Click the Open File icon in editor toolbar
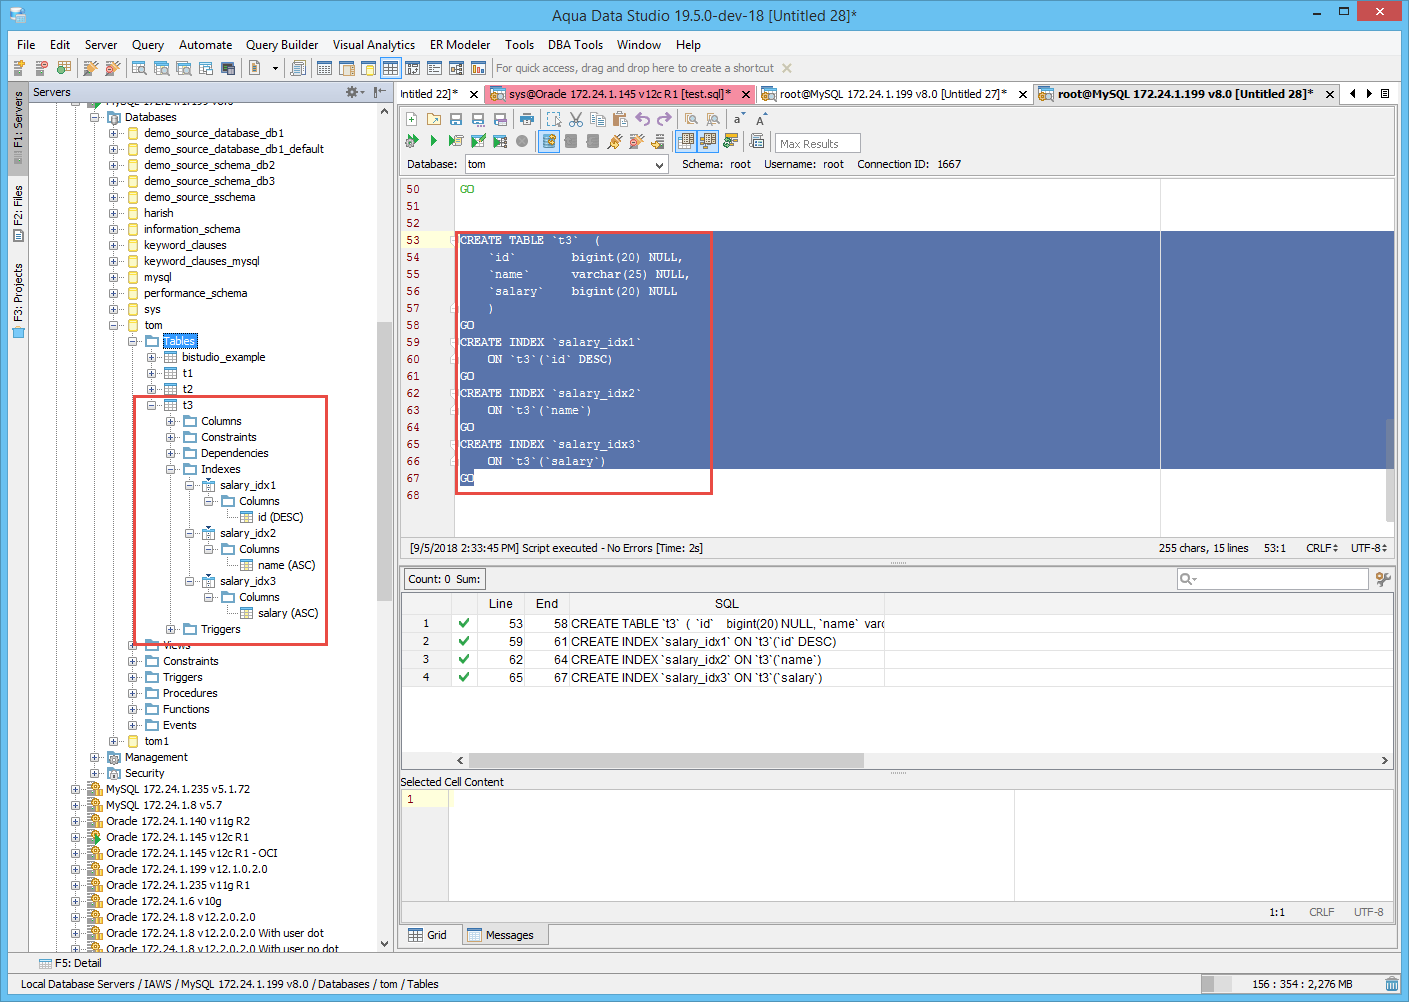1409x1002 pixels. (434, 119)
